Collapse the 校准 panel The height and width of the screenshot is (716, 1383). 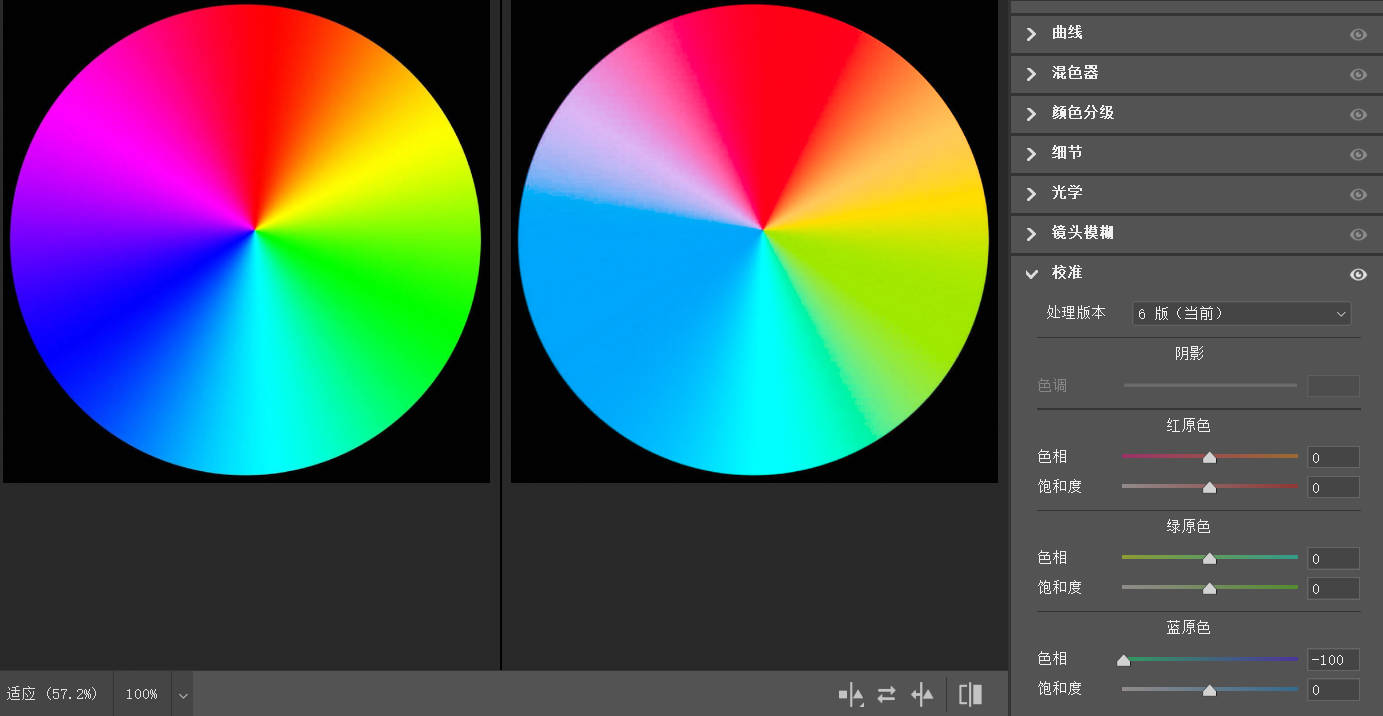[x=1032, y=274]
